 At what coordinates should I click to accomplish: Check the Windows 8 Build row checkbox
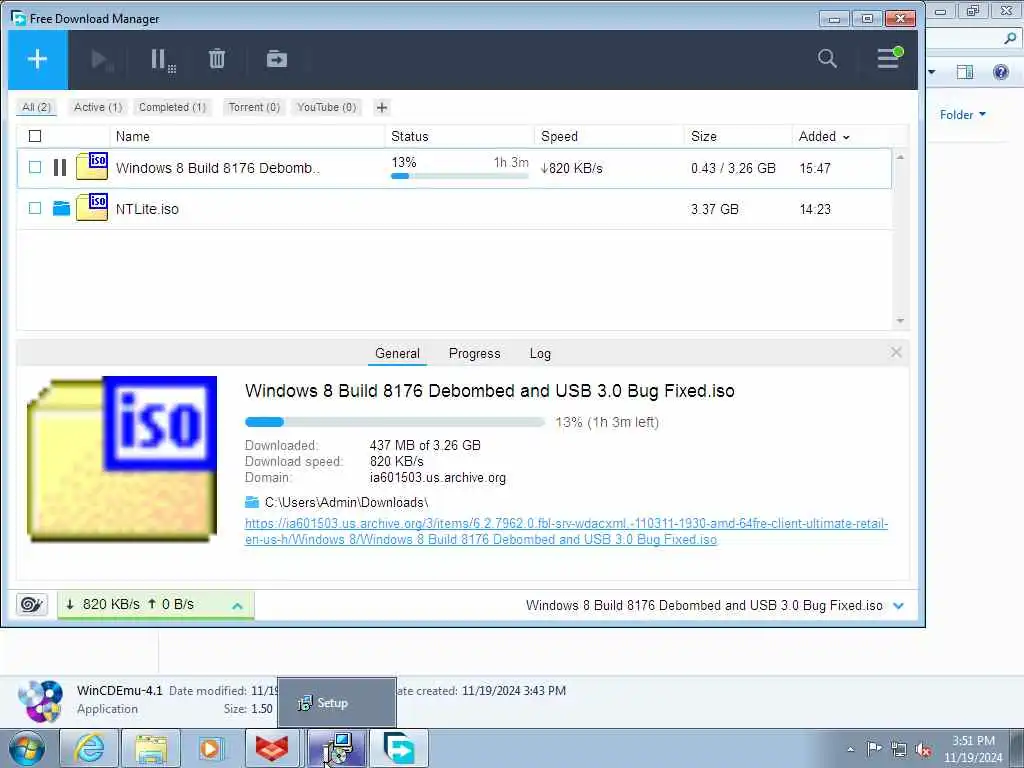click(35, 167)
